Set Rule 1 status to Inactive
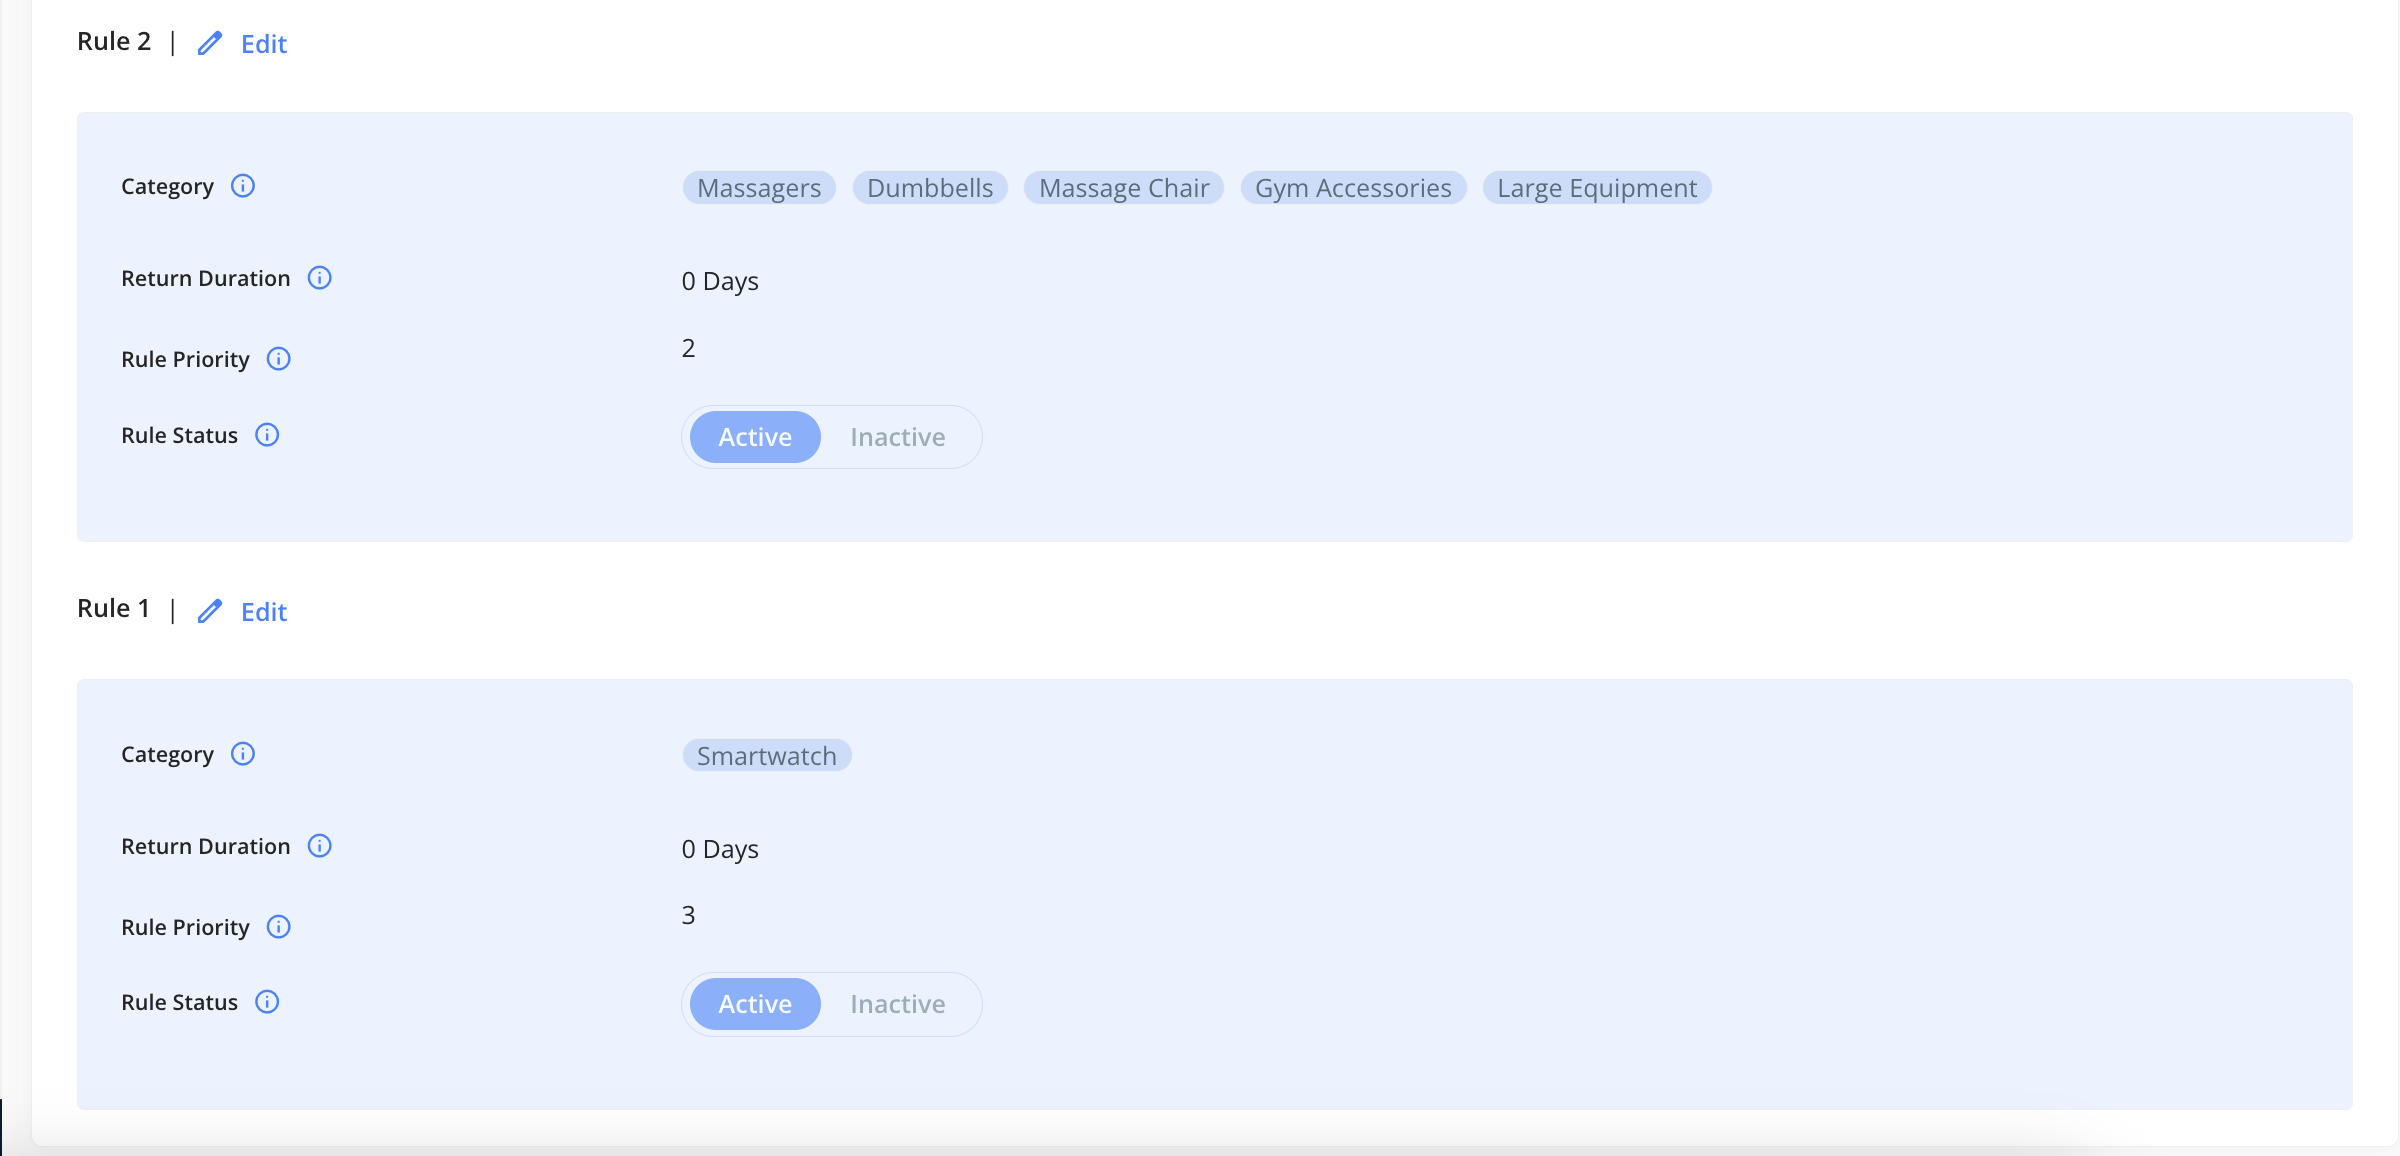 pos(898,1004)
